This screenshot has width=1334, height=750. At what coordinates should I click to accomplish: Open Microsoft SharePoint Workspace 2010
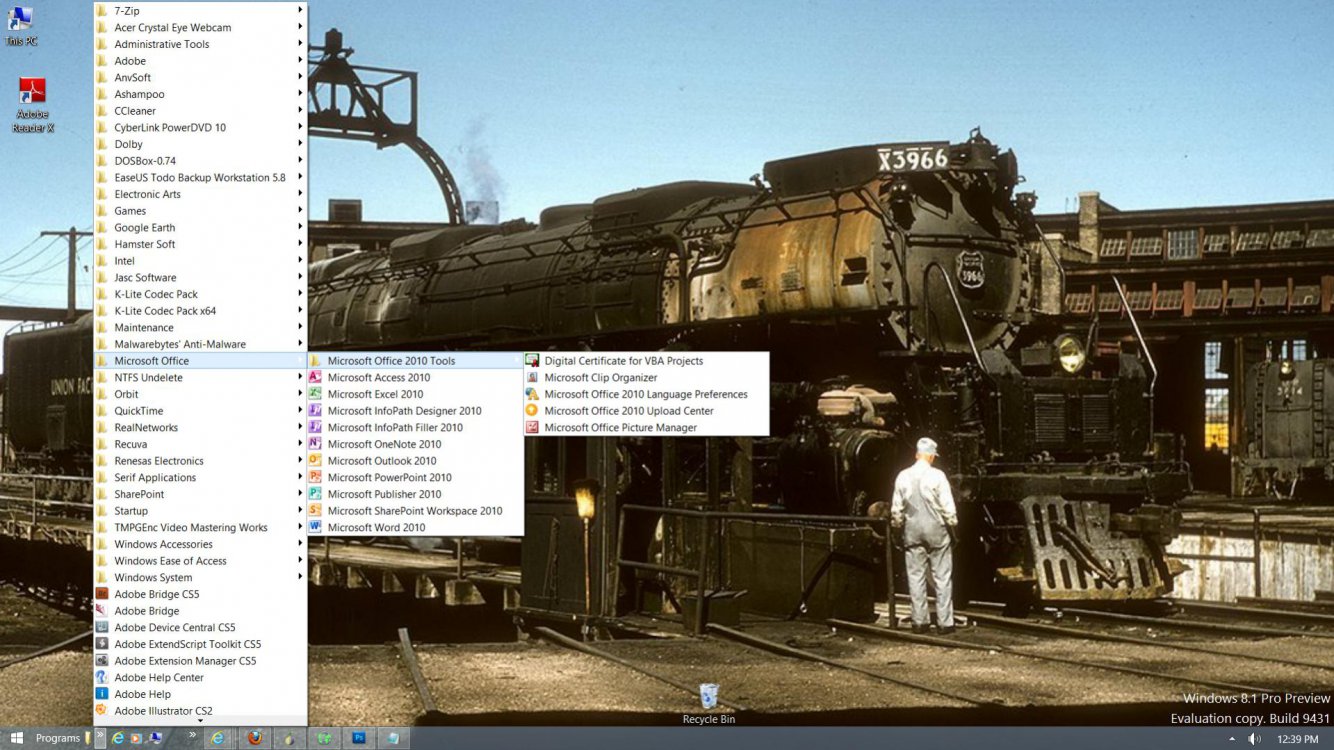pyautogui.click(x=415, y=511)
